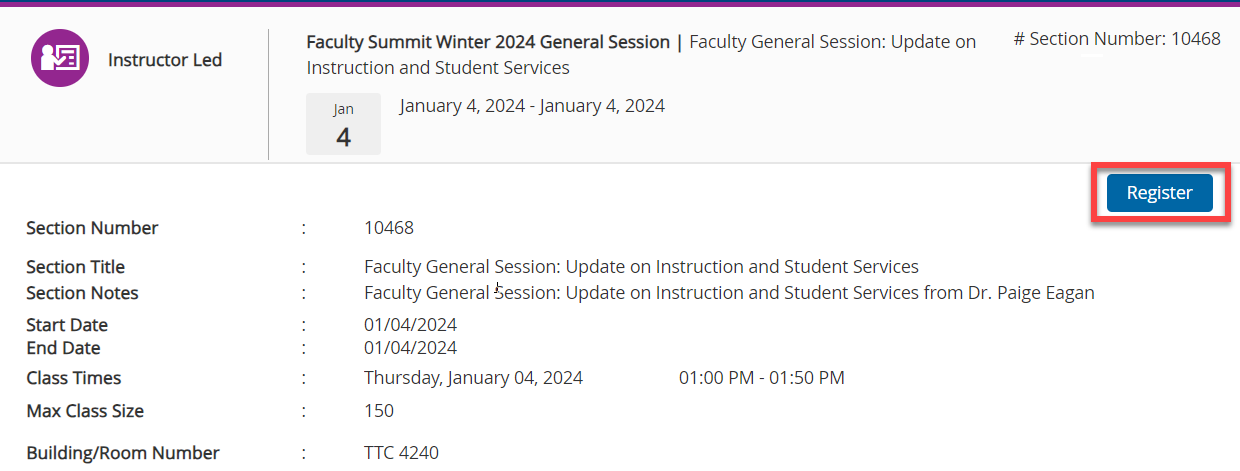This screenshot has height=471, width=1240.
Task: Click the Max Class Size label
Action: [x=85, y=411]
